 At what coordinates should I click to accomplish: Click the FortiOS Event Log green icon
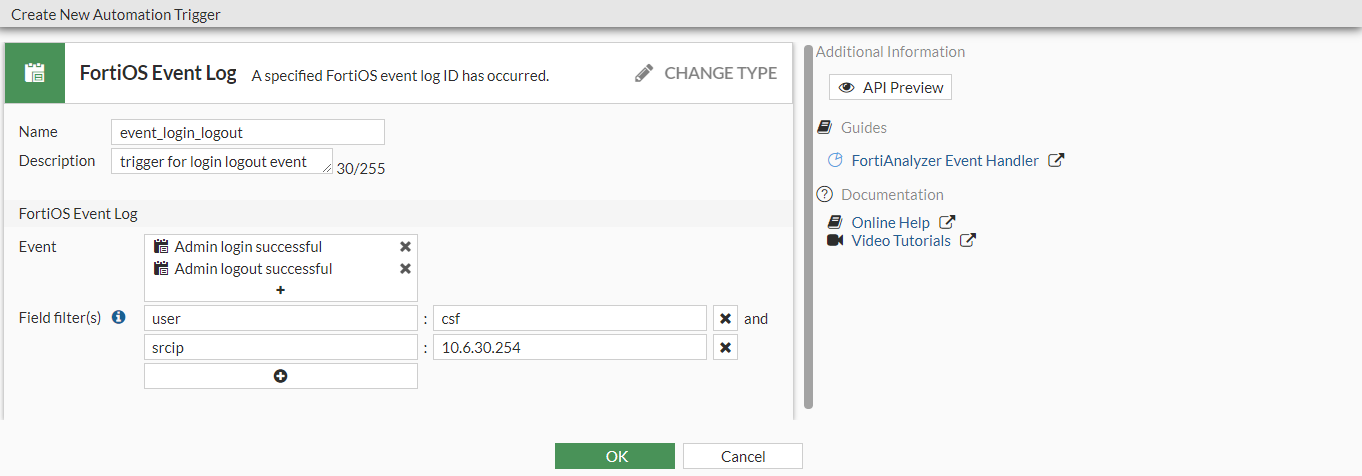35,73
